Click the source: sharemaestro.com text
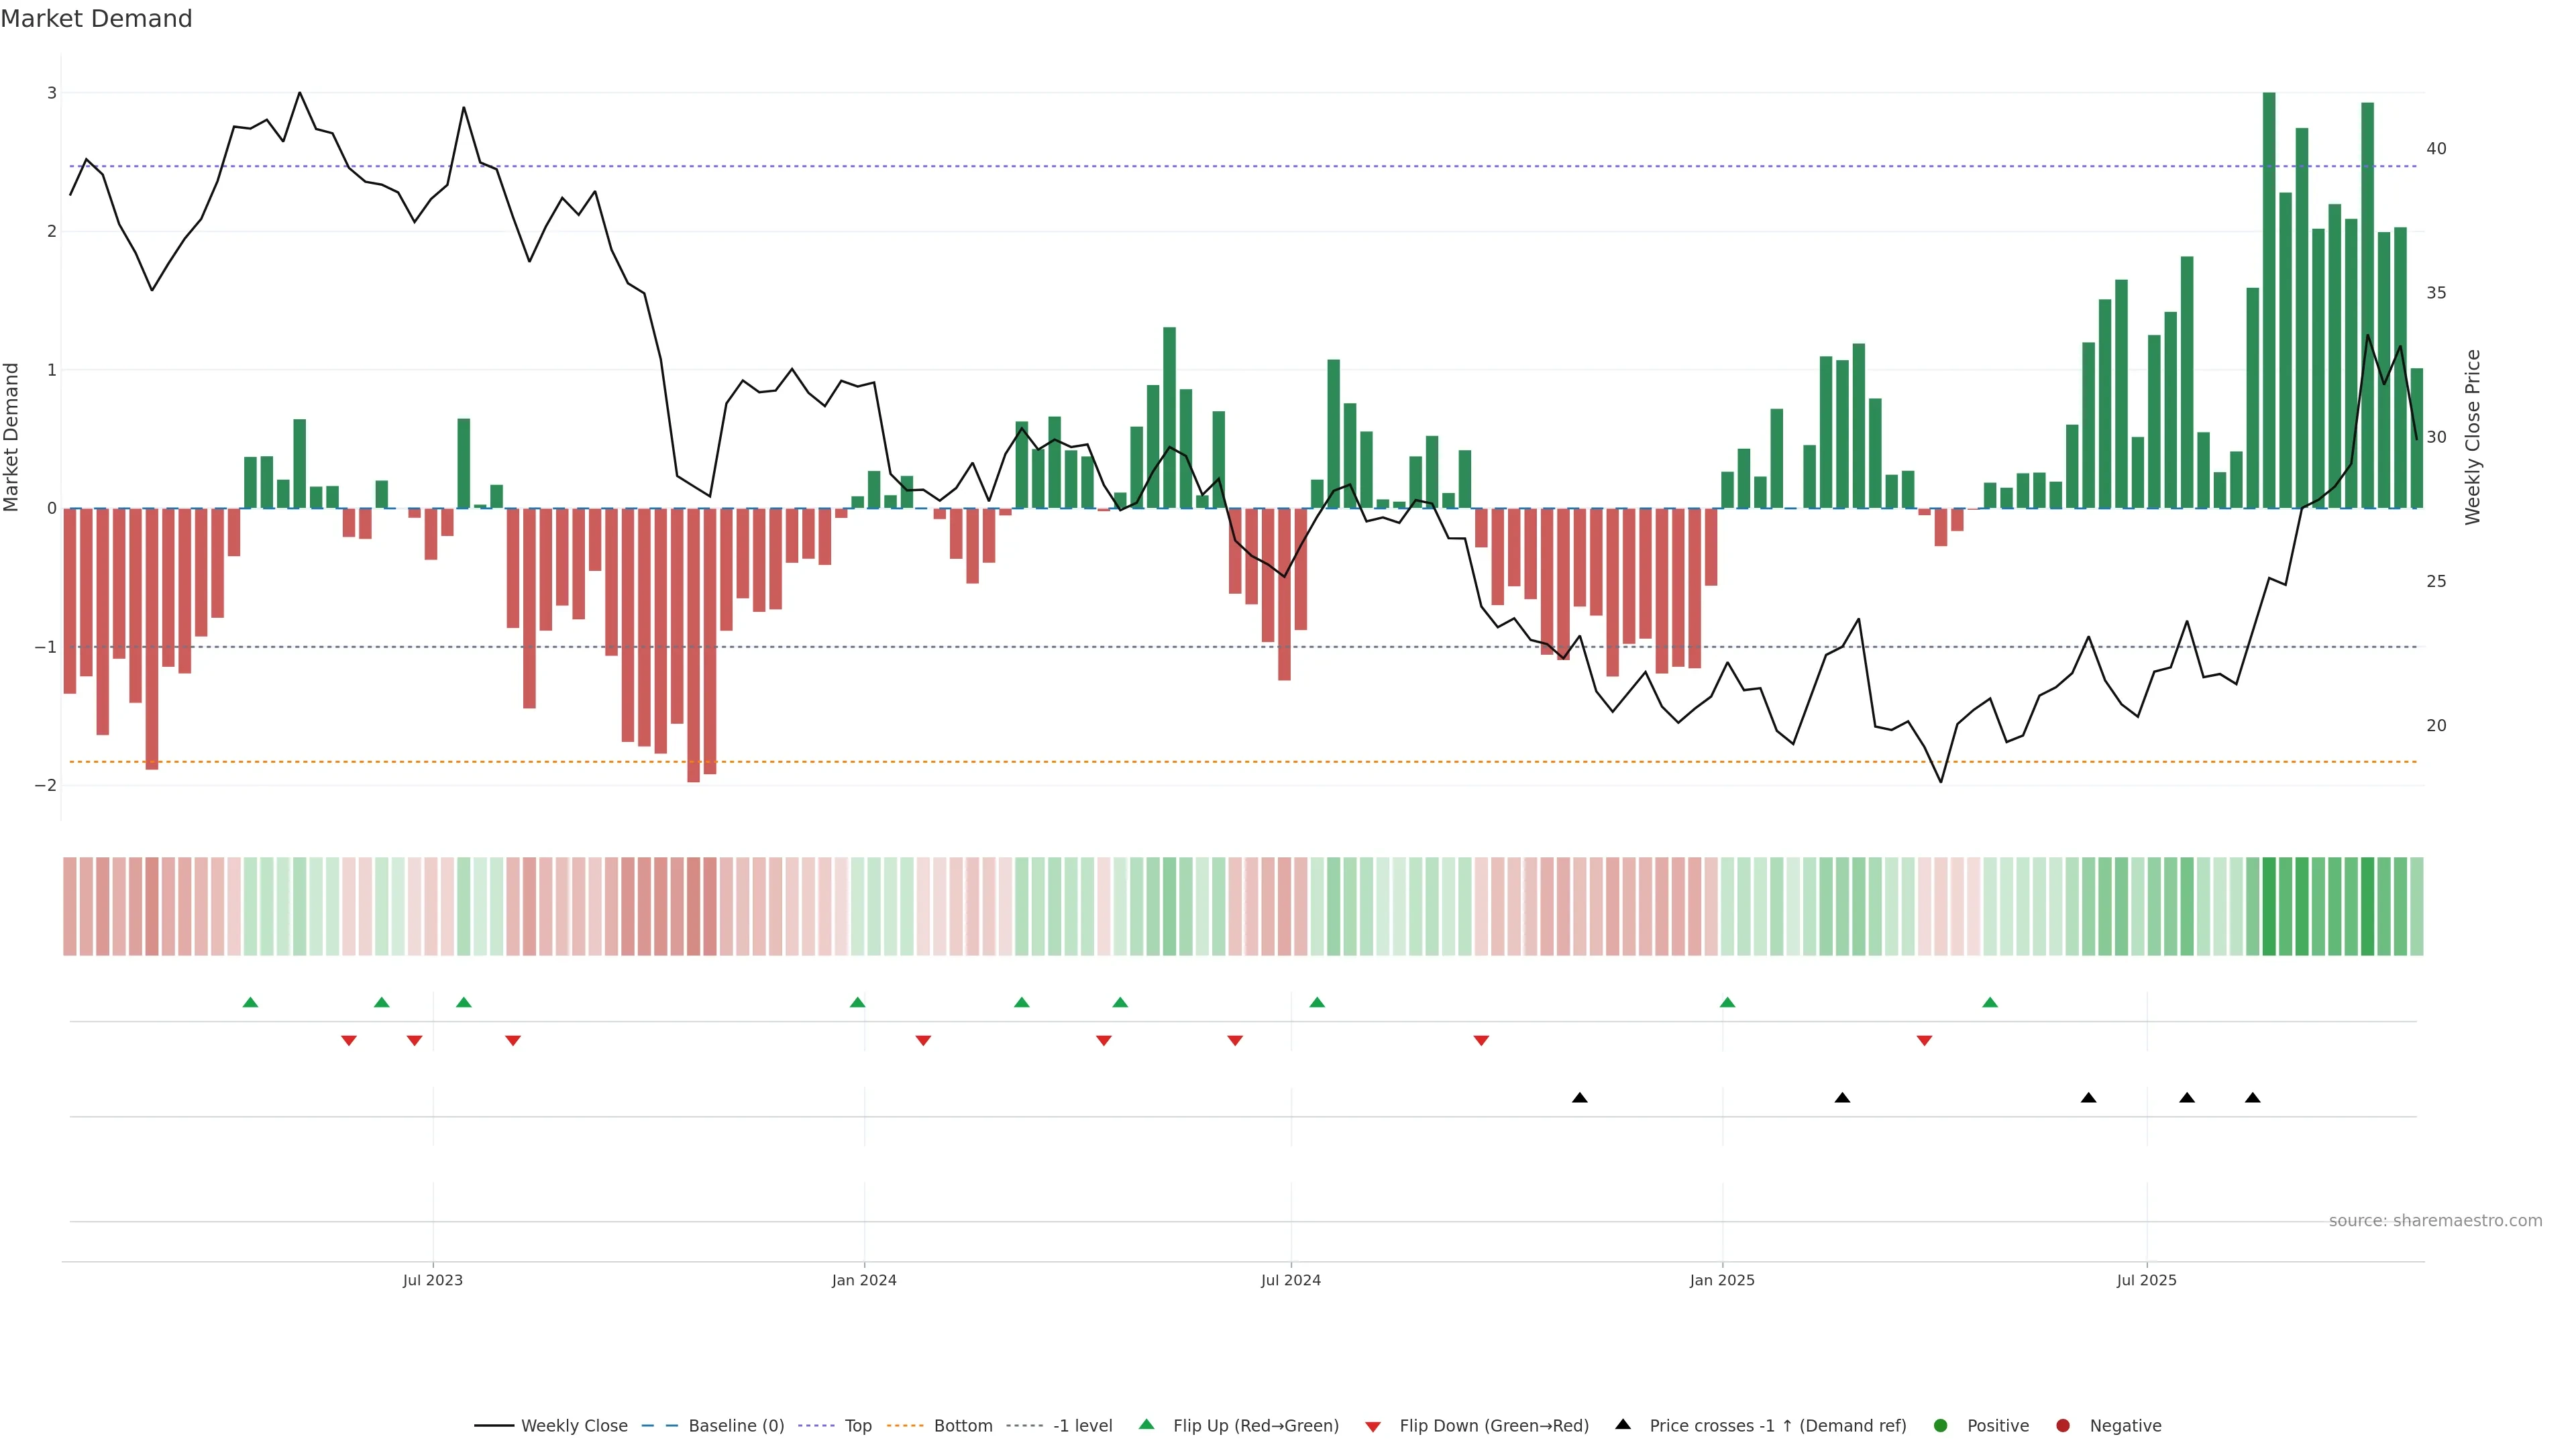Screen dimensions: 2576x1449 click(x=2435, y=1220)
